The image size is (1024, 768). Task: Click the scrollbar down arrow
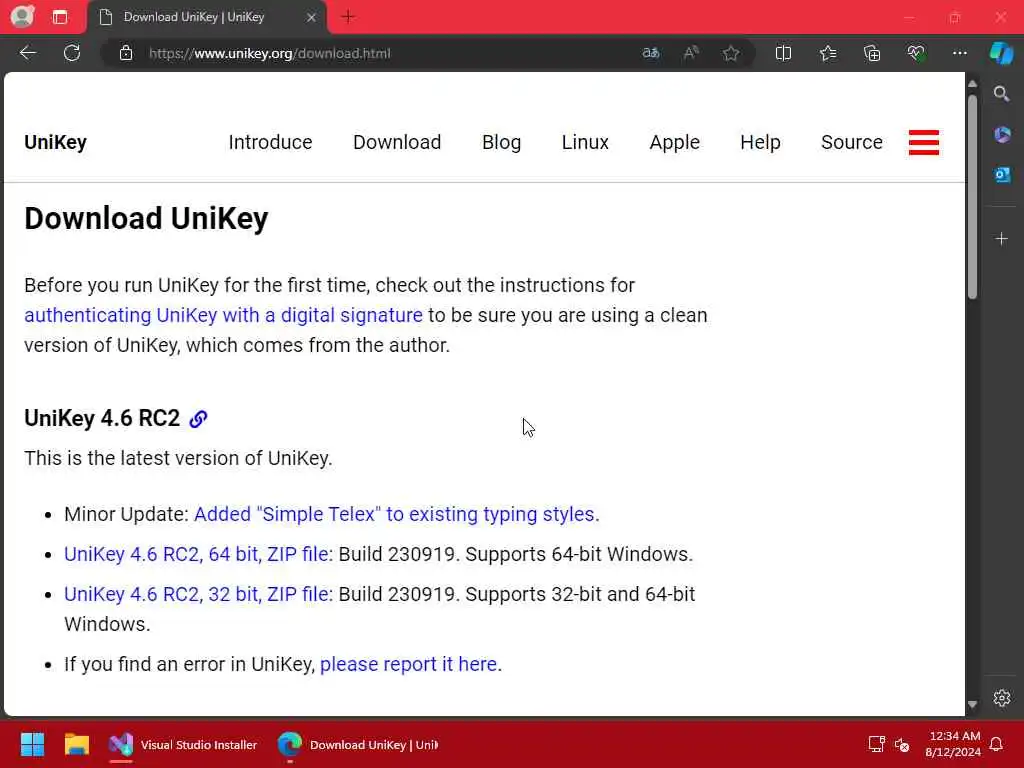[972, 705]
